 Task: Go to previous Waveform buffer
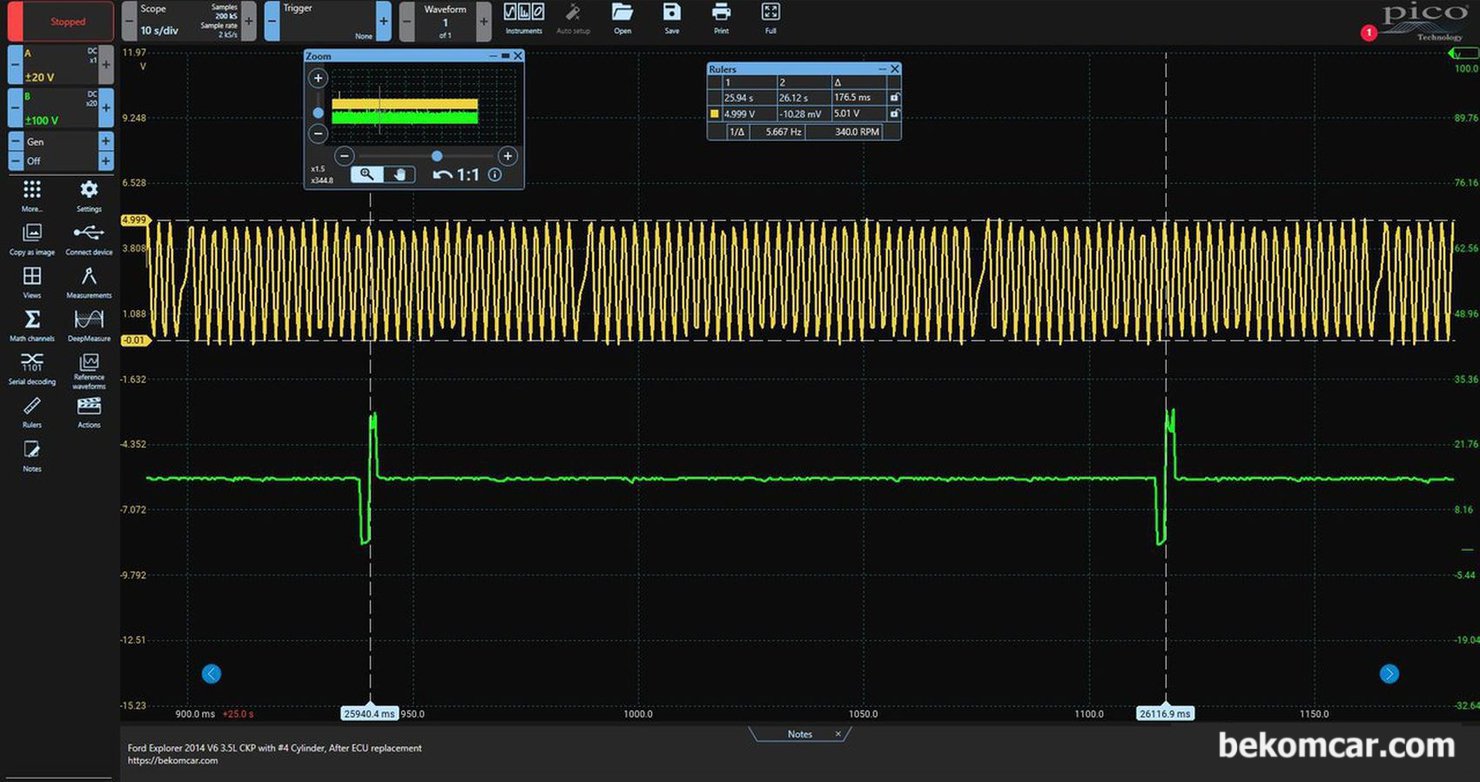pos(407,21)
